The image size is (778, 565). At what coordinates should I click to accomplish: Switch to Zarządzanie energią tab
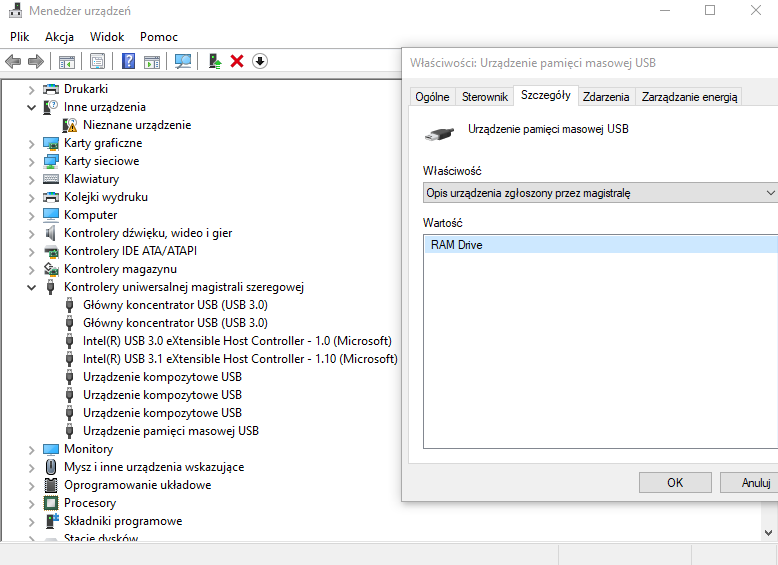coord(689,97)
